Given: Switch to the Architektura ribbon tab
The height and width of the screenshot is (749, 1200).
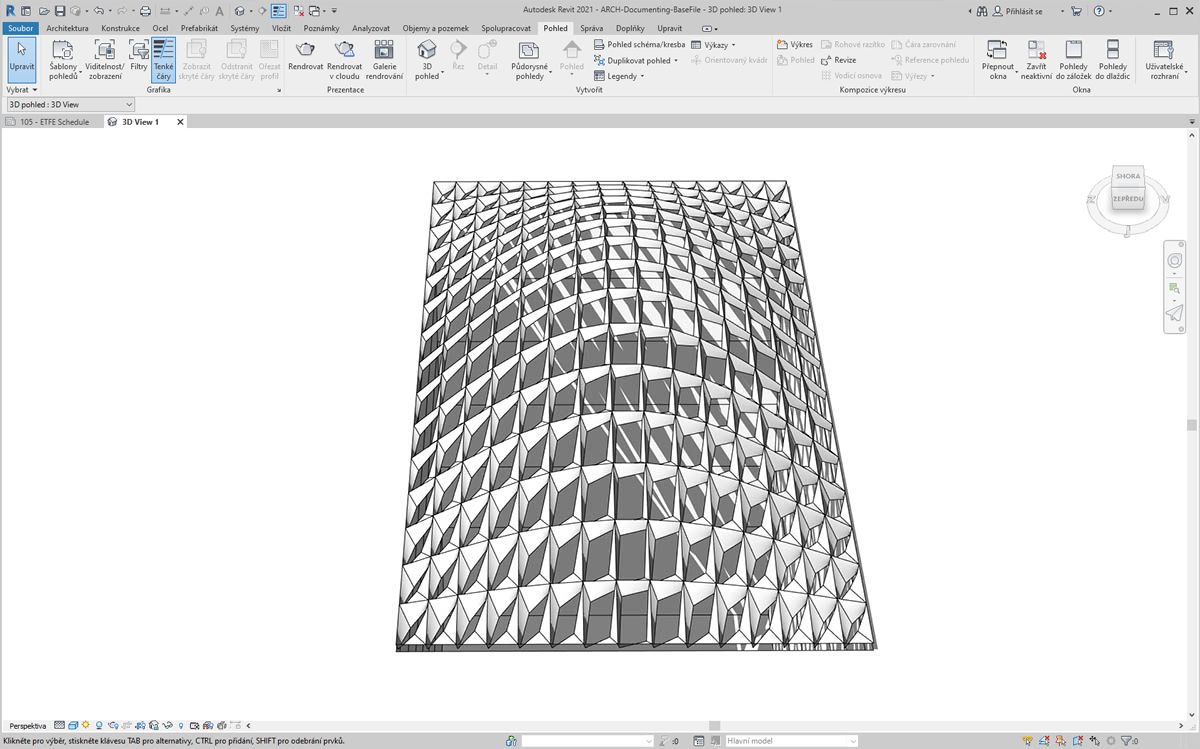Looking at the screenshot, I should (67, 28).
